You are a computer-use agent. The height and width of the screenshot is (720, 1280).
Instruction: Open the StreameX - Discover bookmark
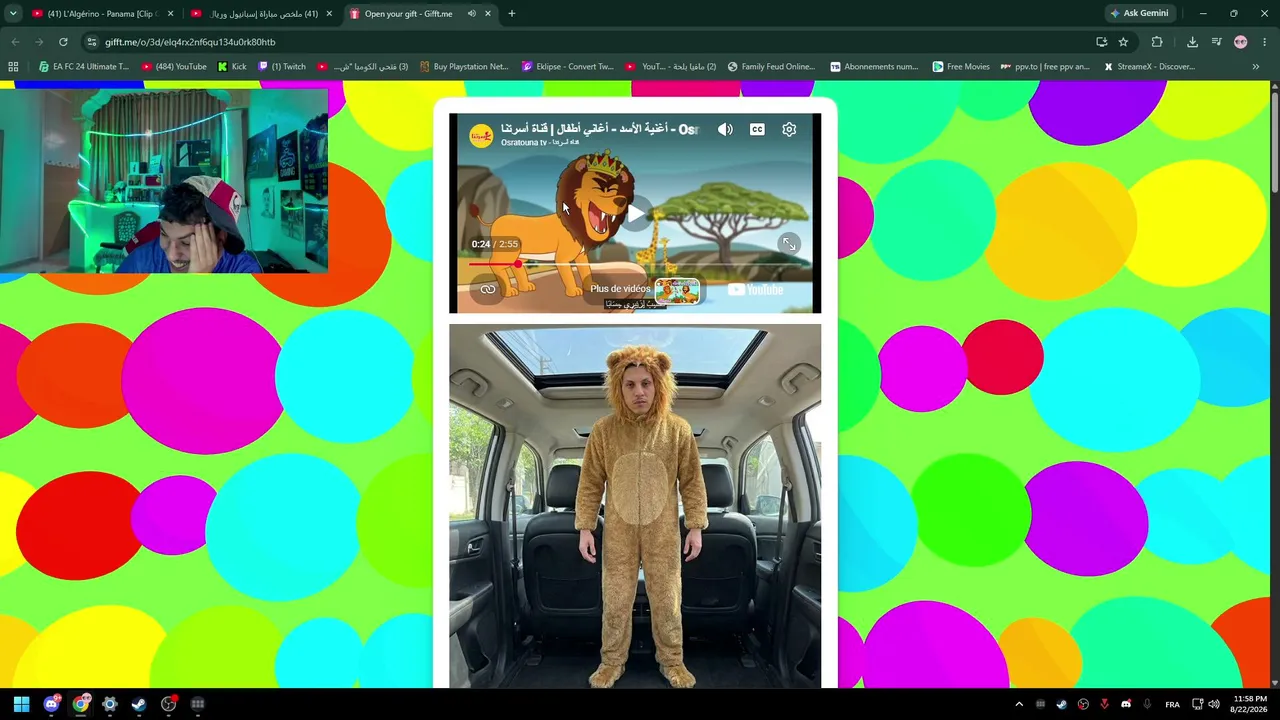1149,67
